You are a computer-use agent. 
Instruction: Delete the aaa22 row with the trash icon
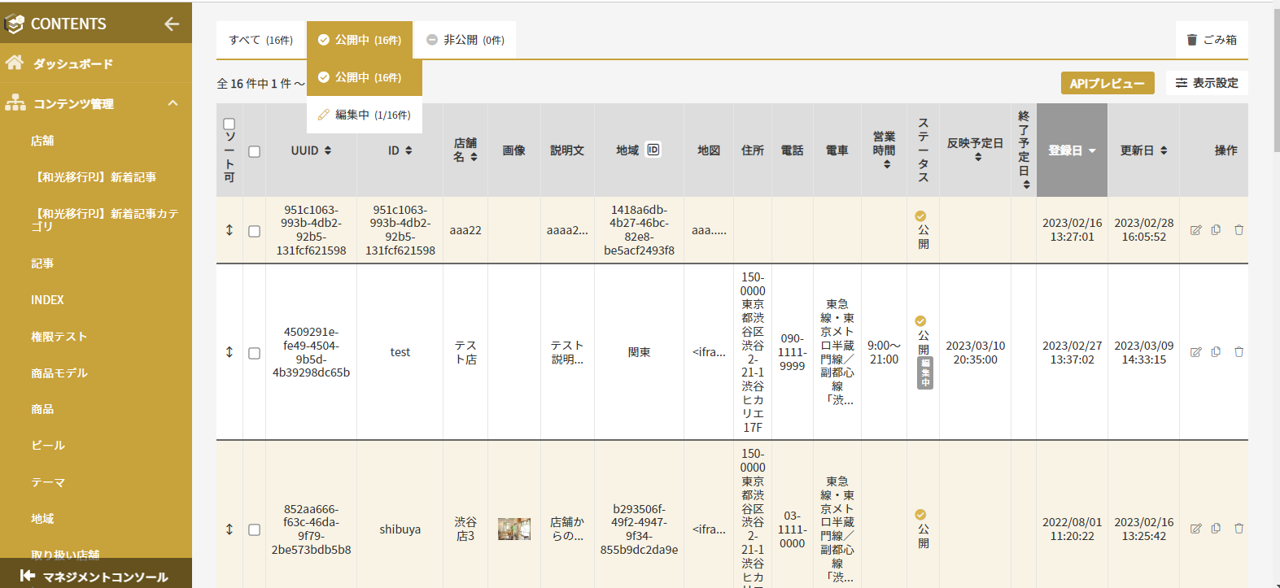pyautogui.click(x=1239, y=230)
